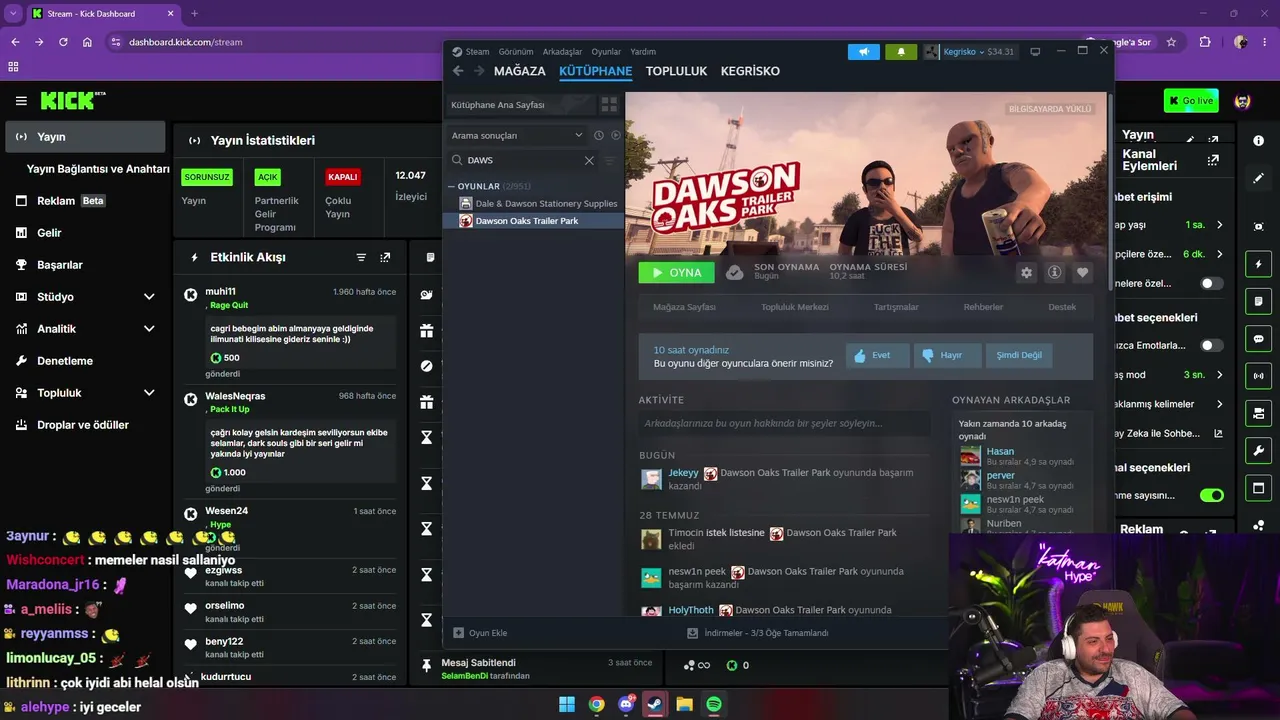
Task: Open Dawson Oaks cloud save status icon
Action: pos(735,272)
